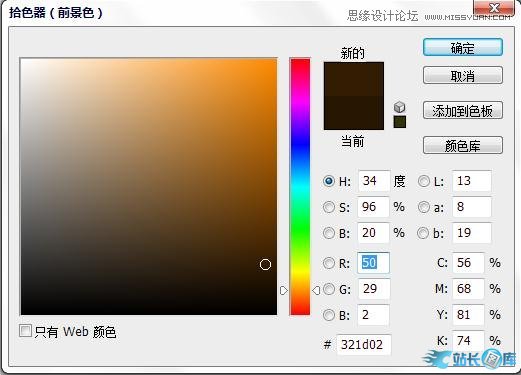
Task: Click the vertical hue spectrum bar
Action: click(300, 186)
